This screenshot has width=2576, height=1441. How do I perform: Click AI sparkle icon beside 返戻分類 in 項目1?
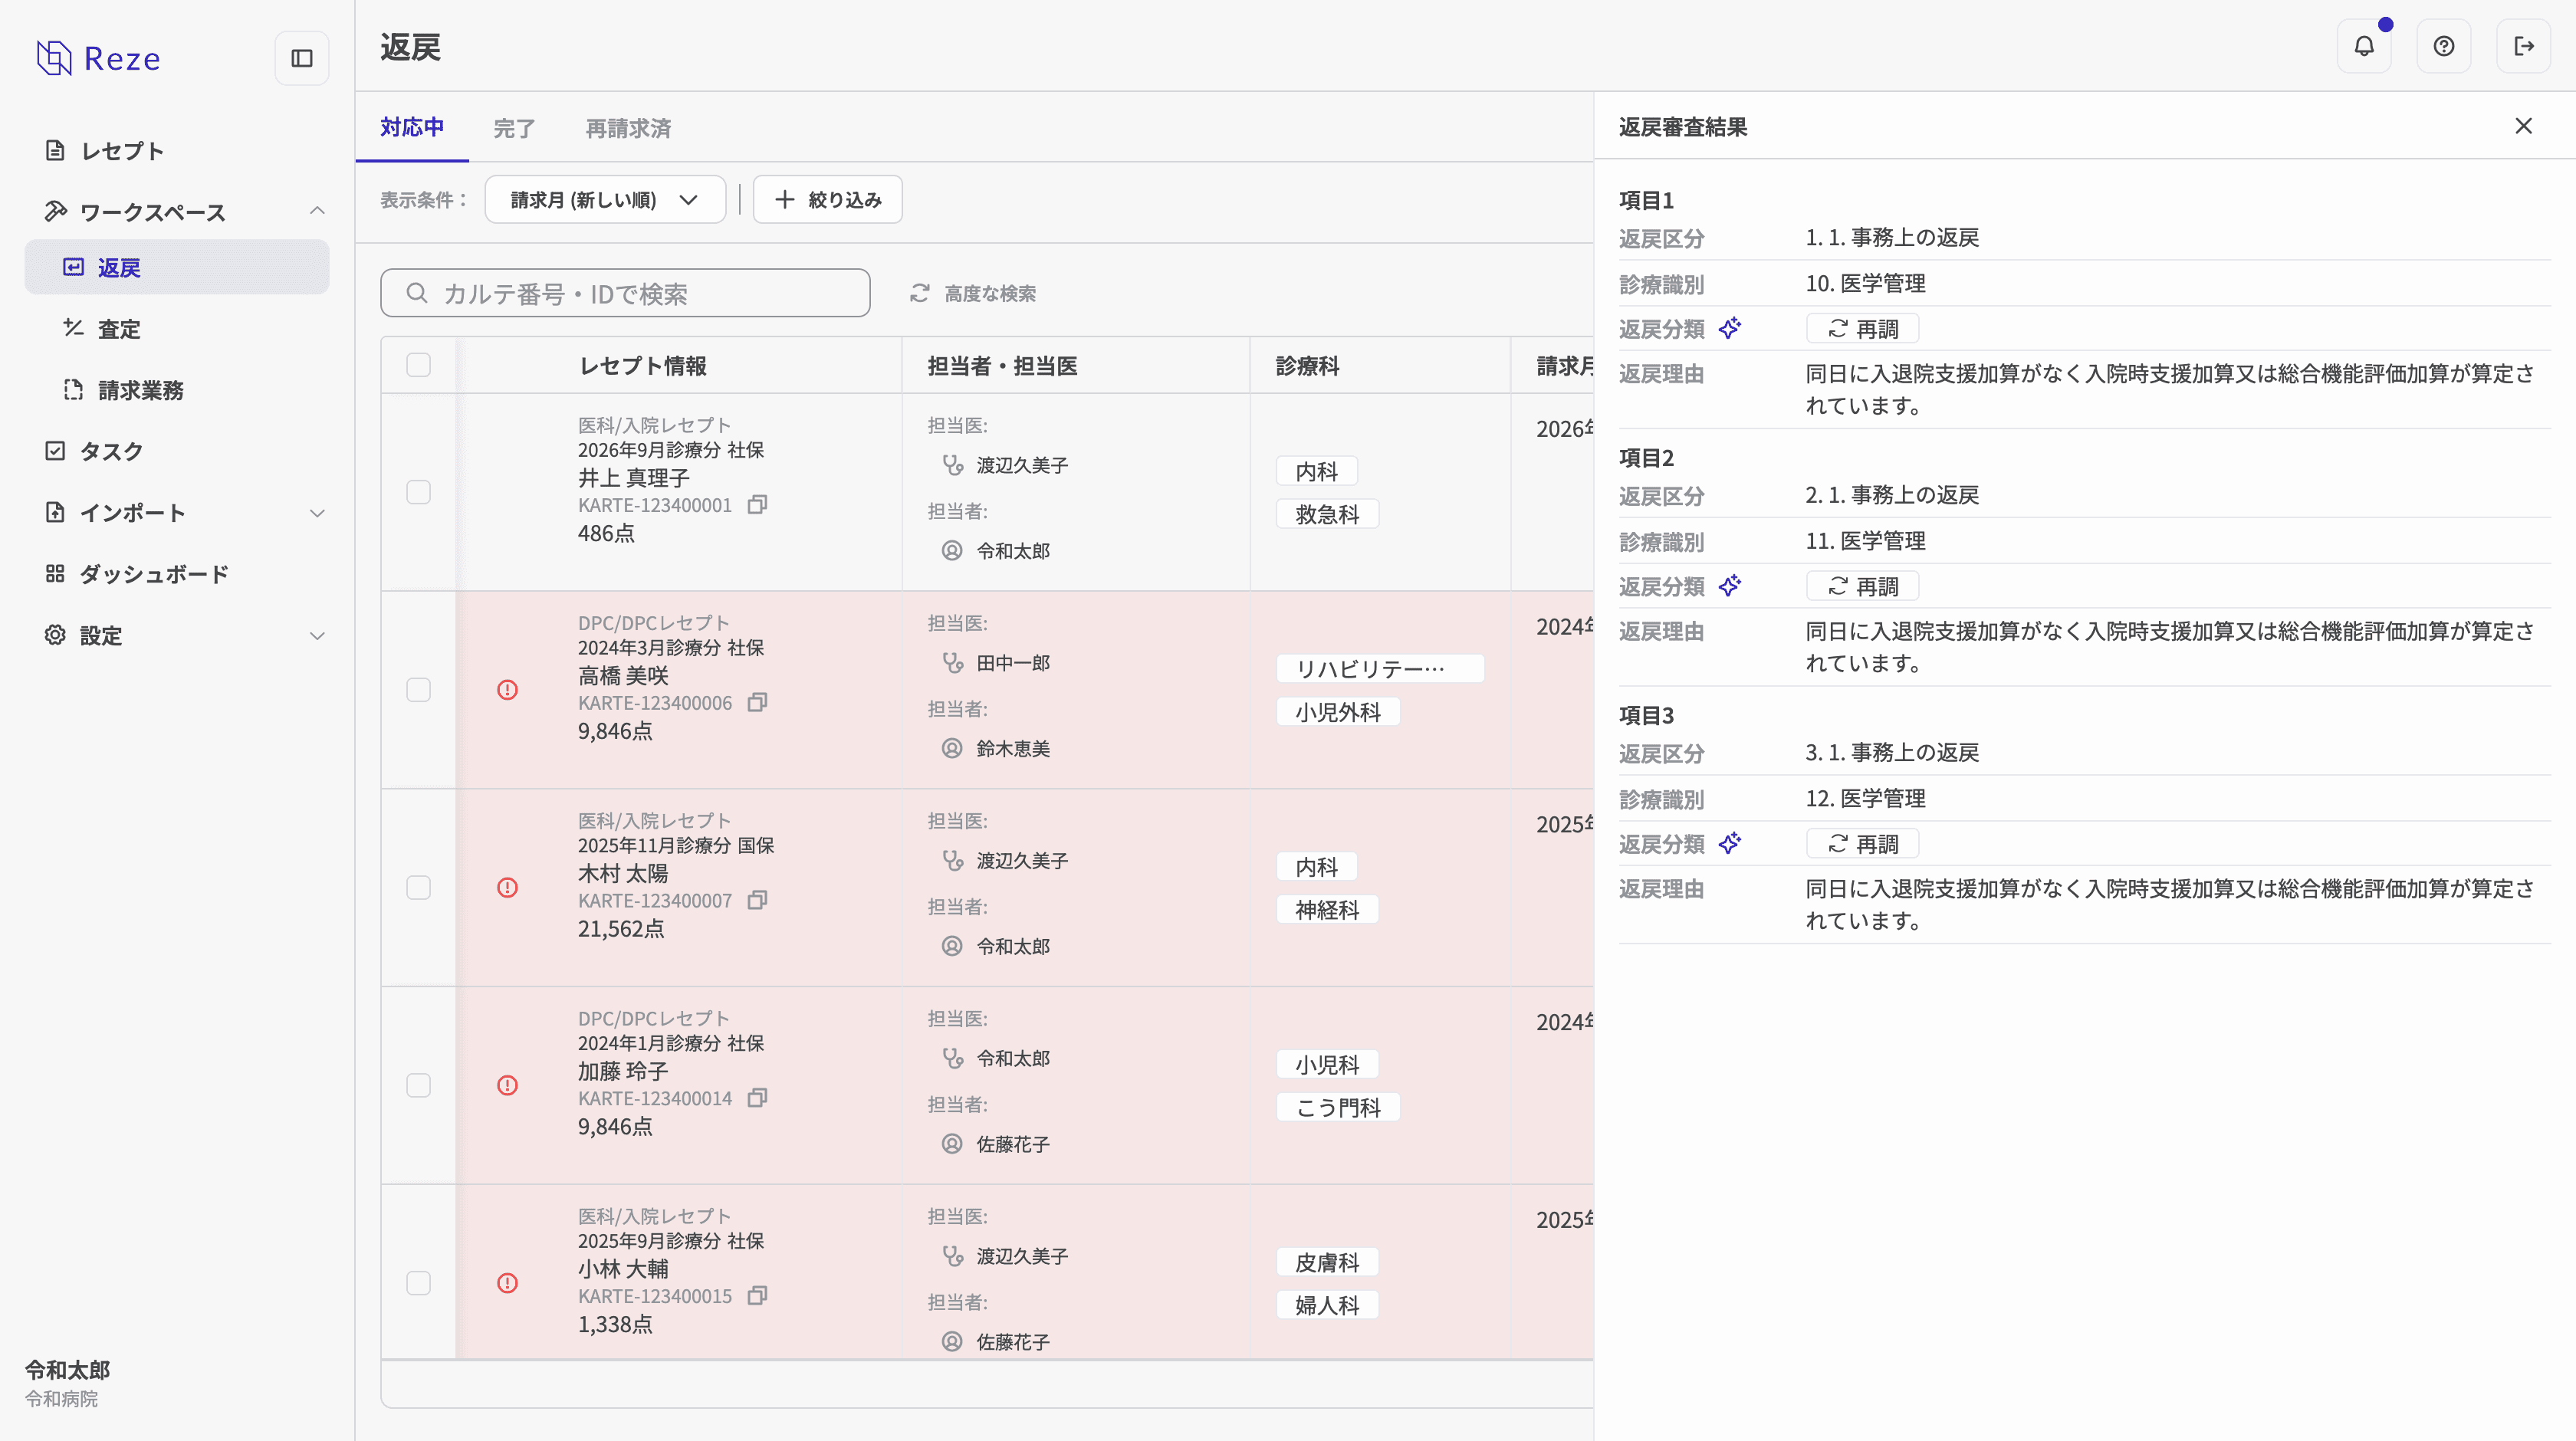1730,328
